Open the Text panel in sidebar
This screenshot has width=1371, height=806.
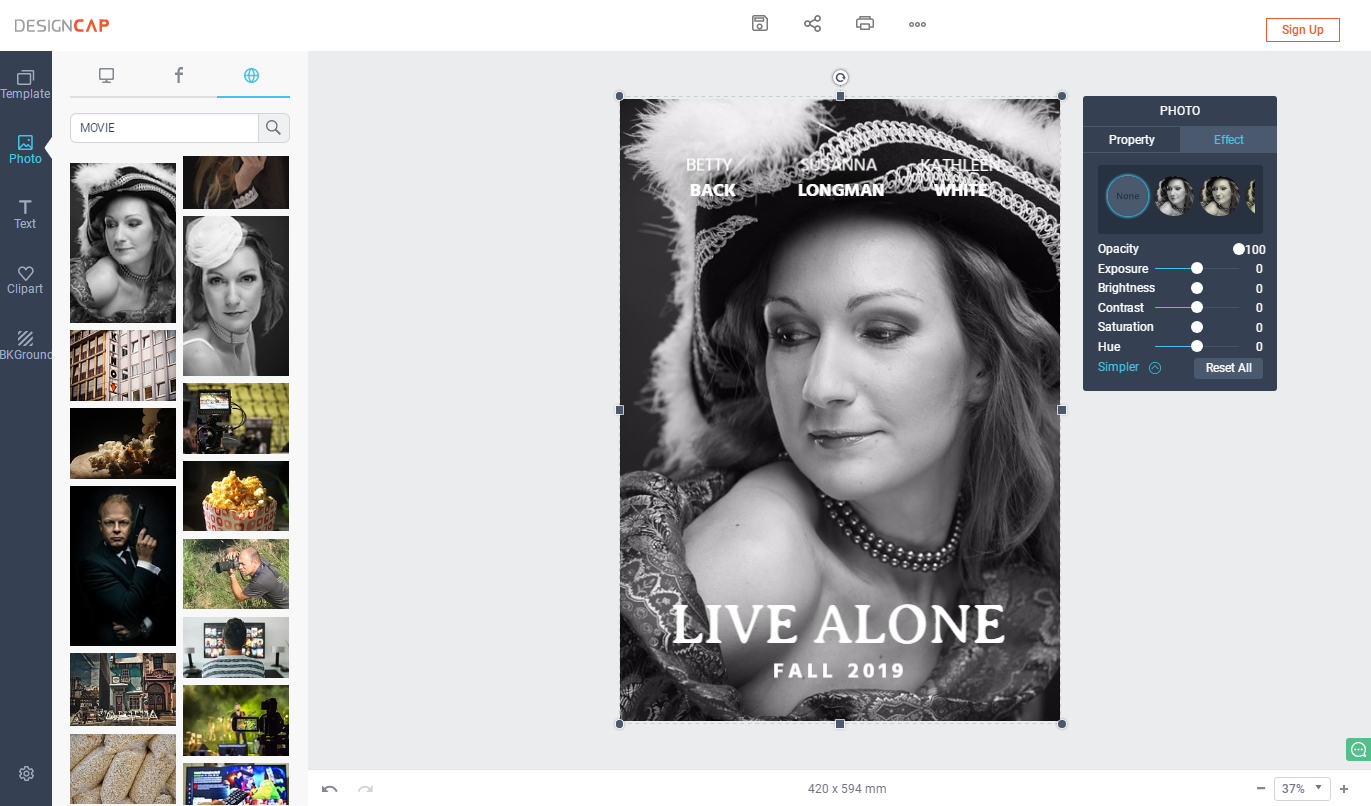coord(26,213)
